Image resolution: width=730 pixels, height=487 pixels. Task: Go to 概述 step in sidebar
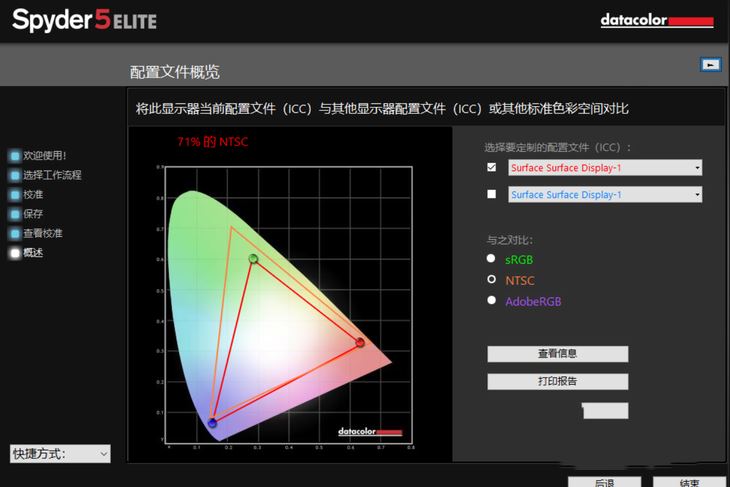tap(33, 253)
